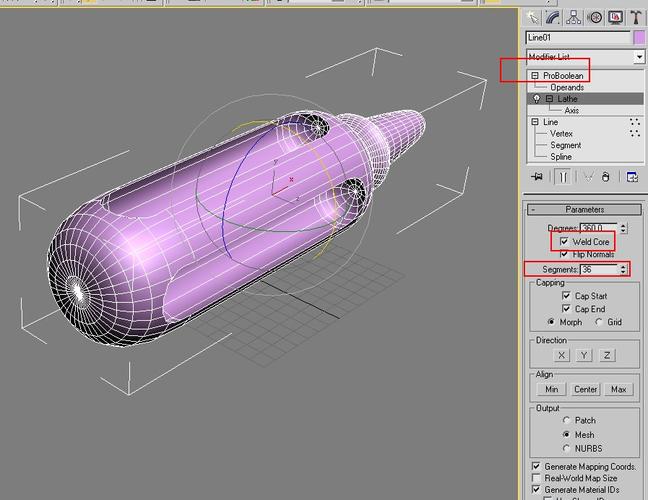Align lathe axis to Min
This screenshot has width=648, height=500.
[551, 389]
